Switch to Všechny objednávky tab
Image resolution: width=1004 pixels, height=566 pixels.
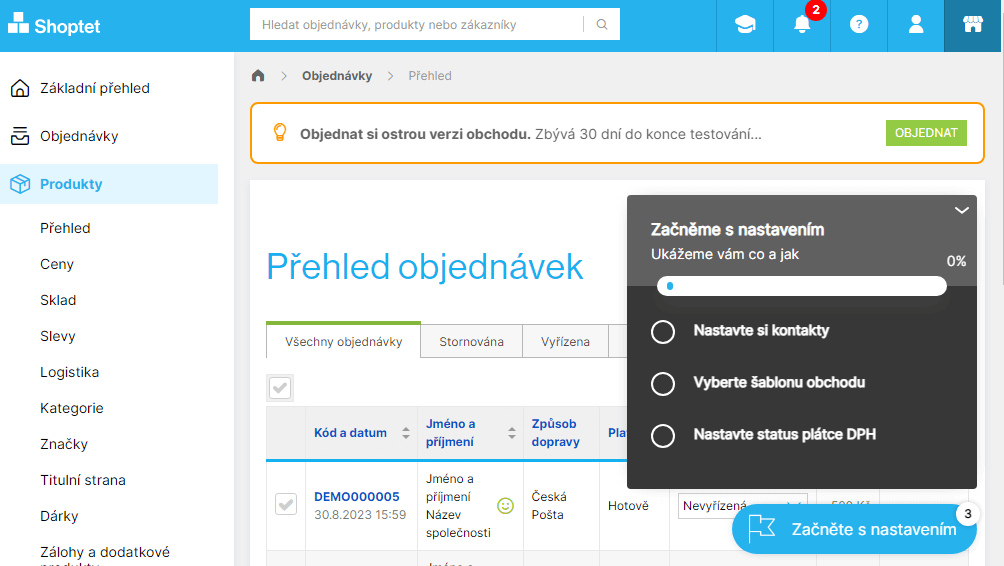click(343, 341)
